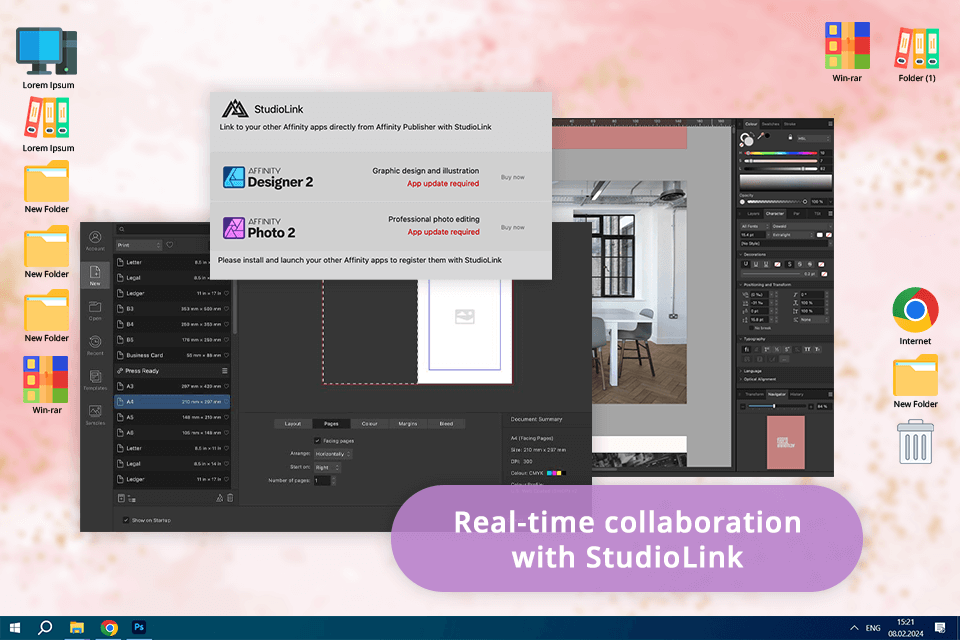The height and width of the screenshot is (640, 960).
Task: Show Recent documents in the sidebar
Action: [95, 345]
